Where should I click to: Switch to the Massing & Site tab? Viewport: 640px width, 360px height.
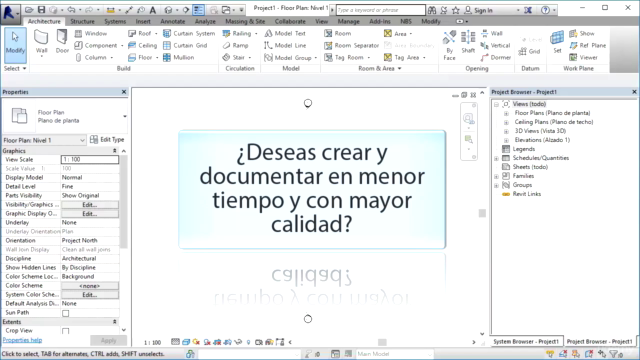245,21
